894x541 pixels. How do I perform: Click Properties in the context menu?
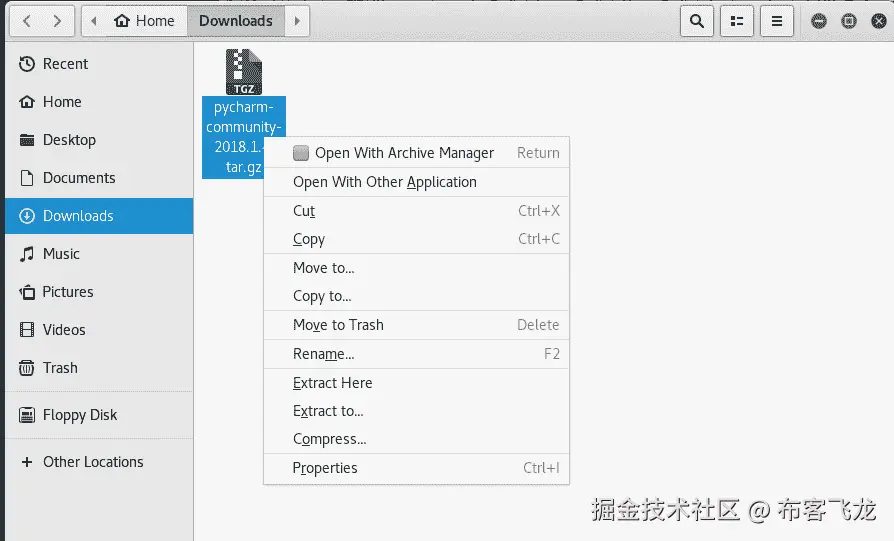pos(325,468)
